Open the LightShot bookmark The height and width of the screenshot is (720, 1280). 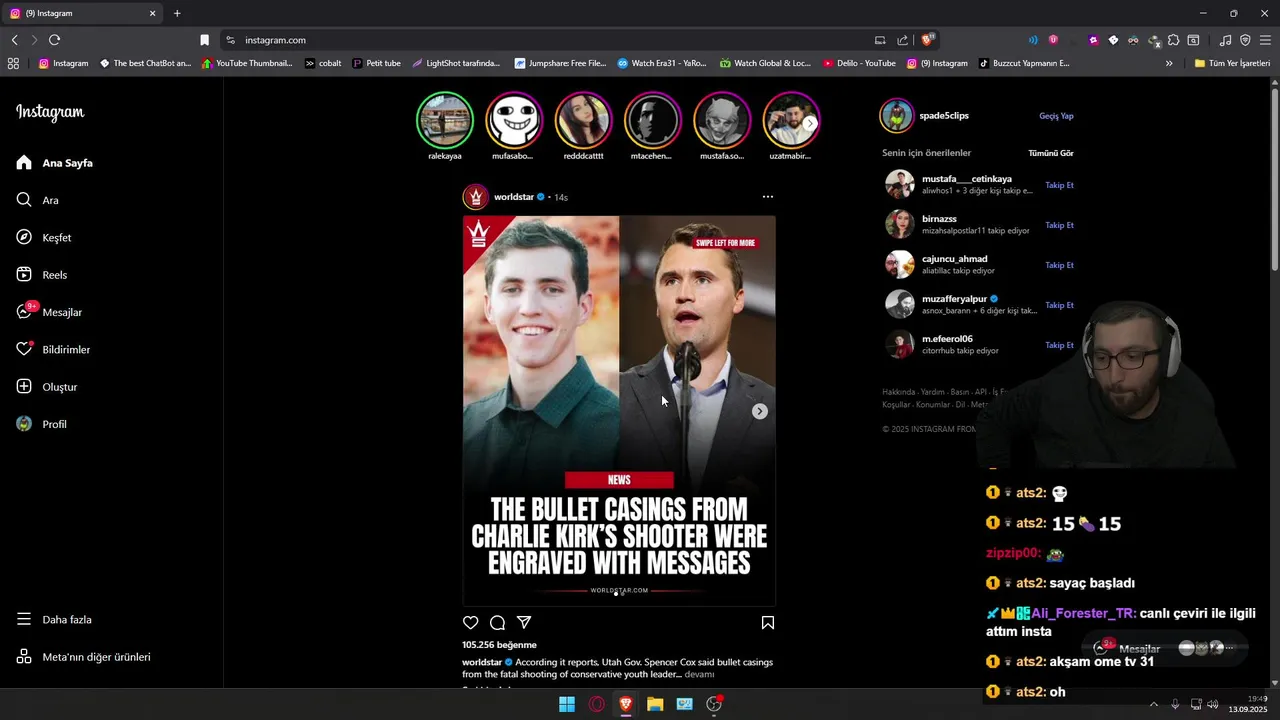click(456, 63)
